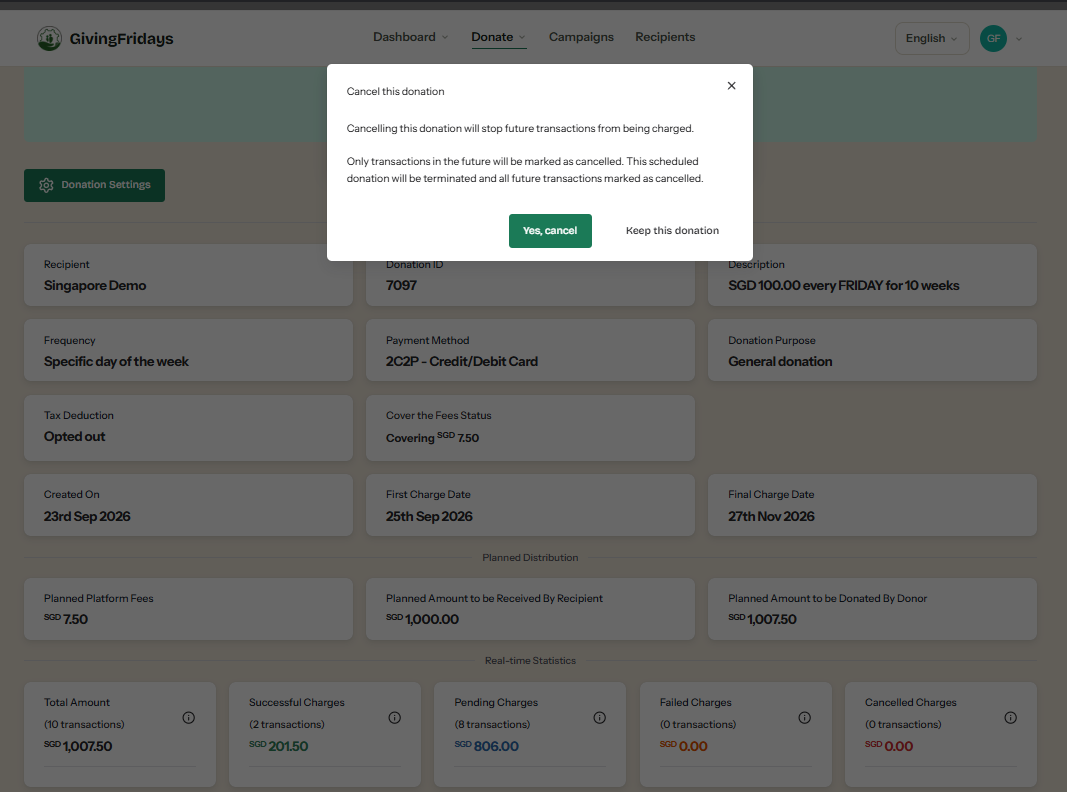Confirm with Yes, cancel button
The height and width of the screenshot is (792, 1067).
[550, 231]
